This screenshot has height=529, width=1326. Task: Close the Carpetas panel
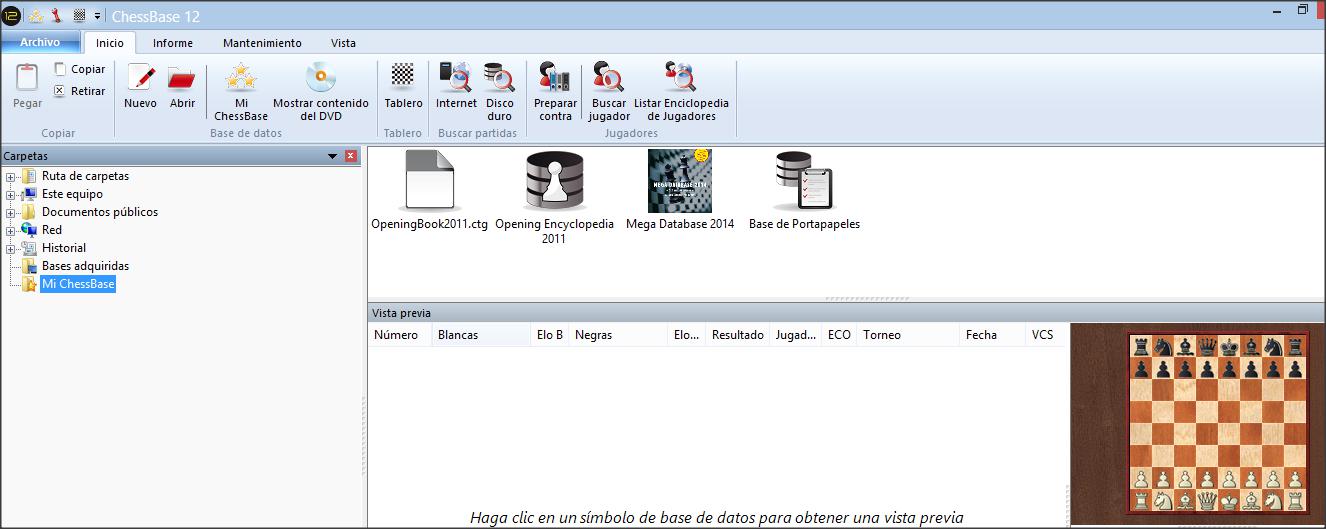351,156
